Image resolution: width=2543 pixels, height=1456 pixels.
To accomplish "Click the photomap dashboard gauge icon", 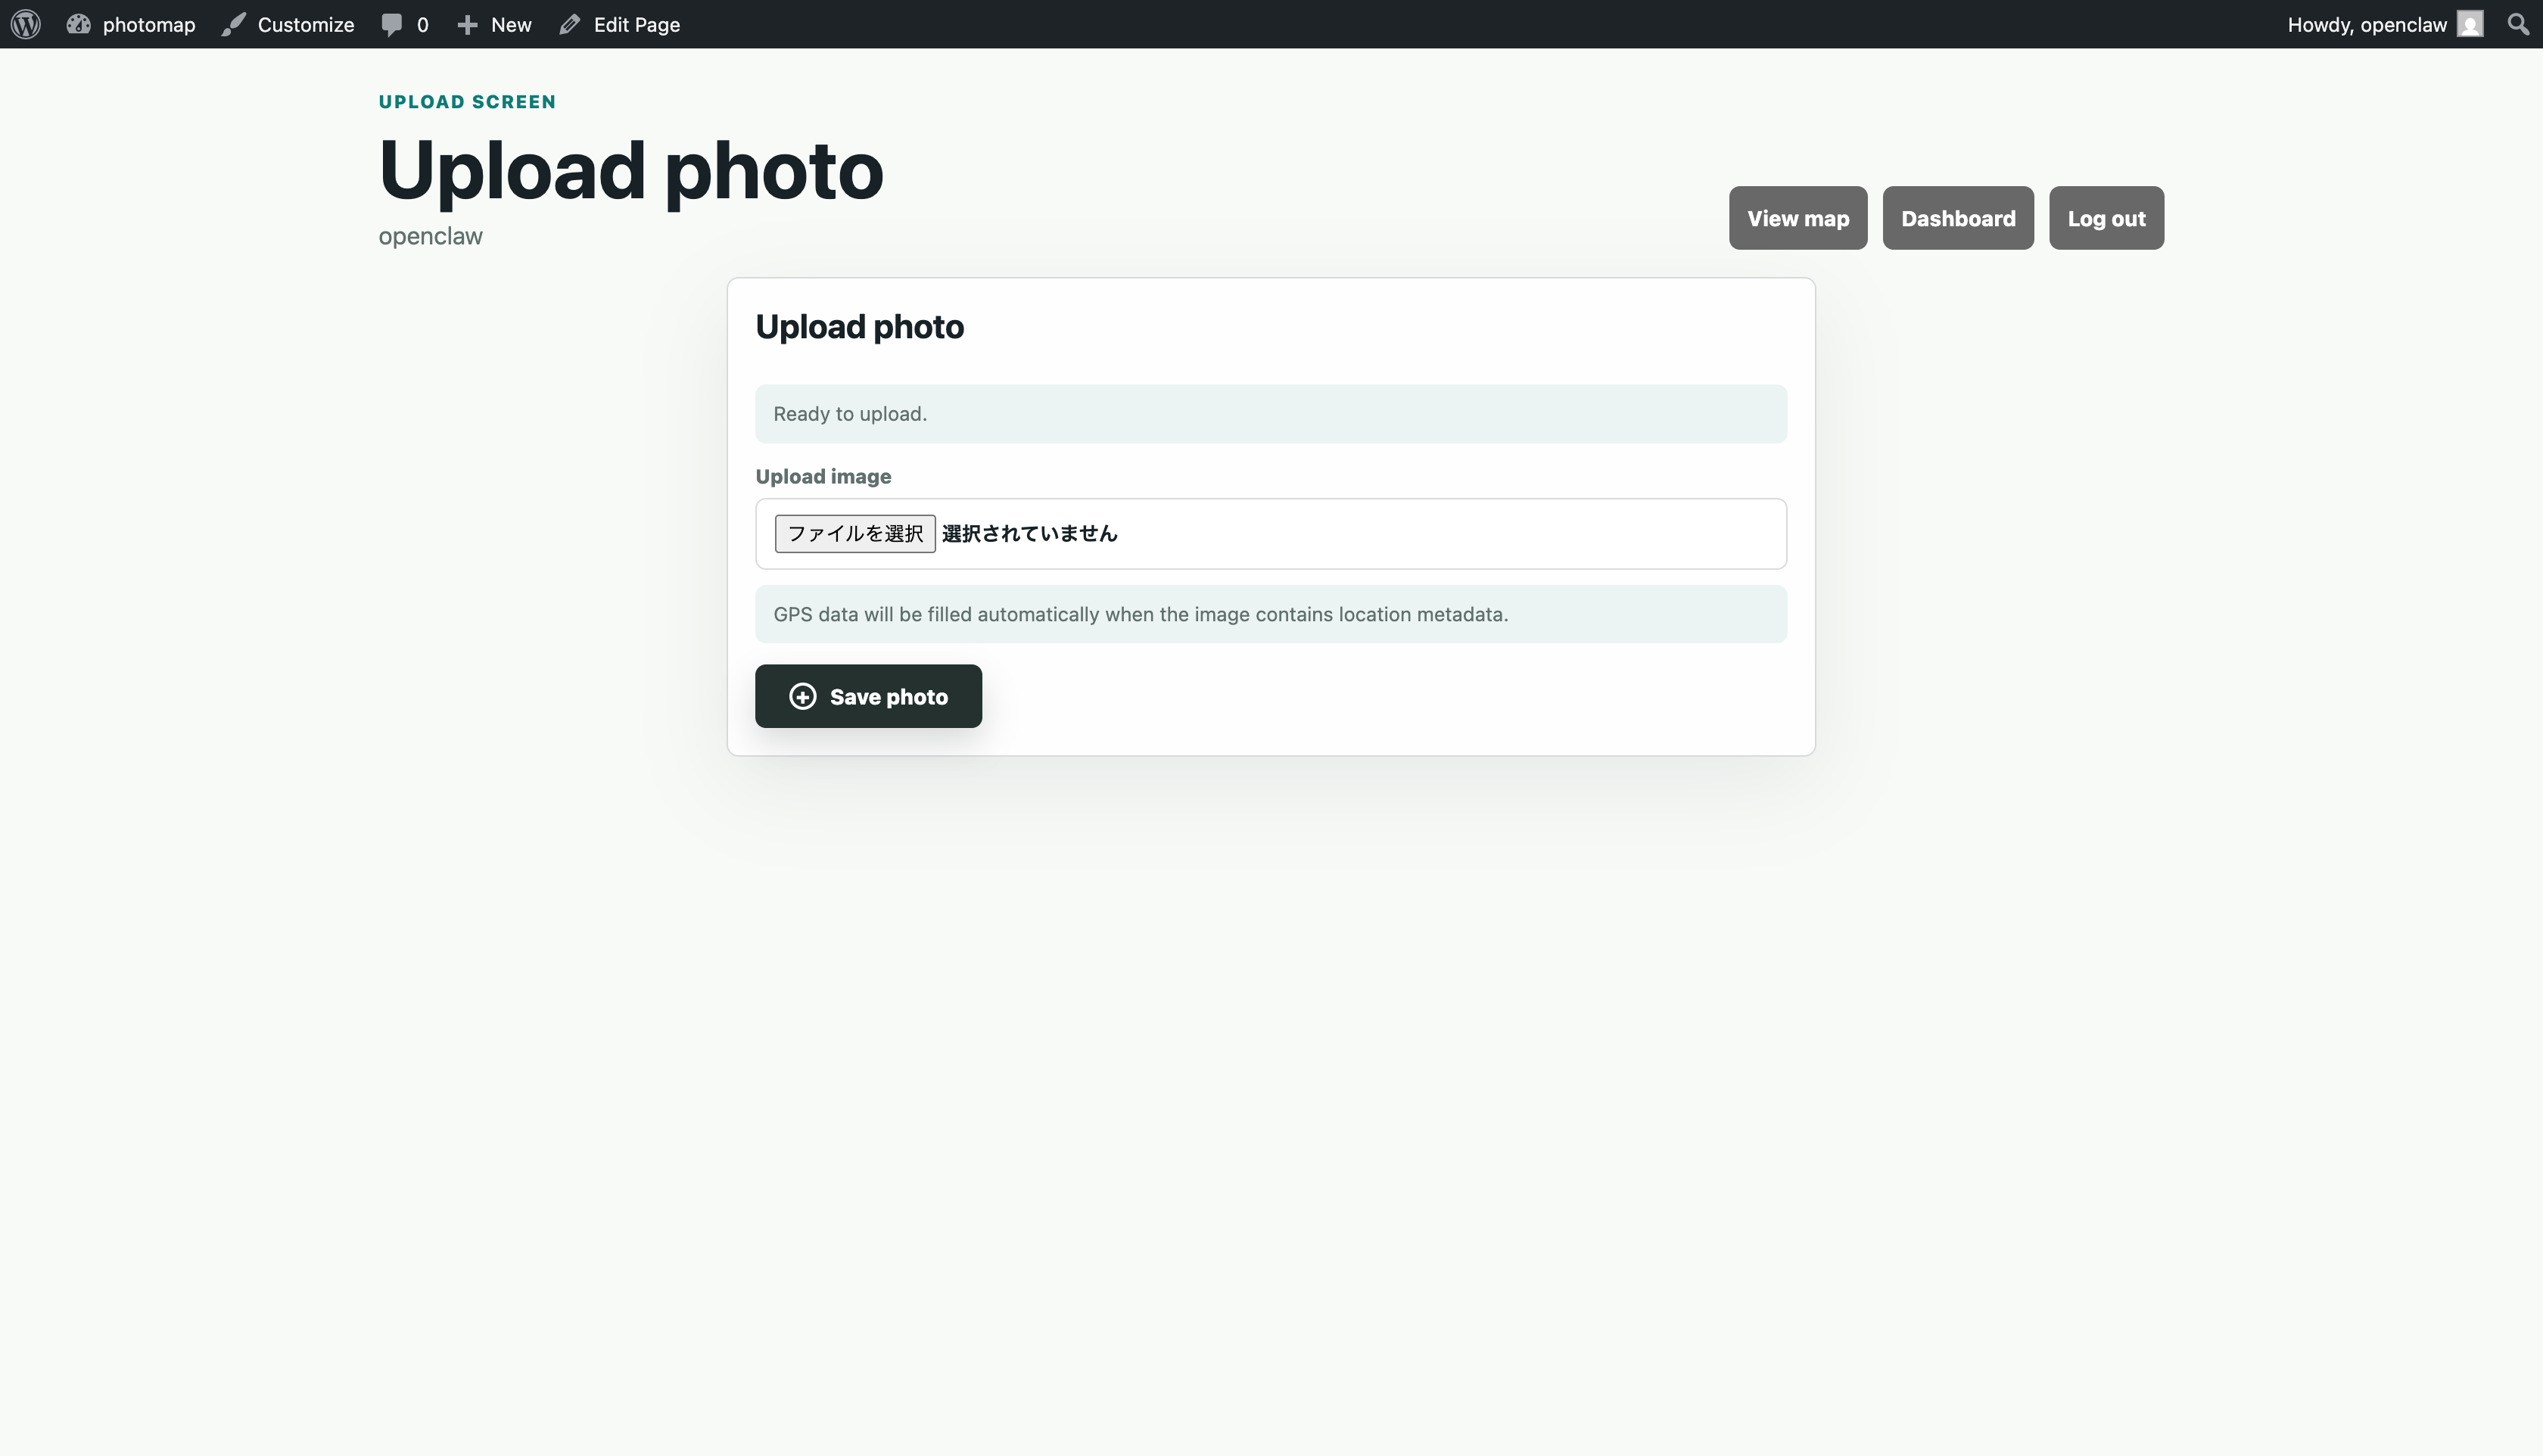I will 78,24.
